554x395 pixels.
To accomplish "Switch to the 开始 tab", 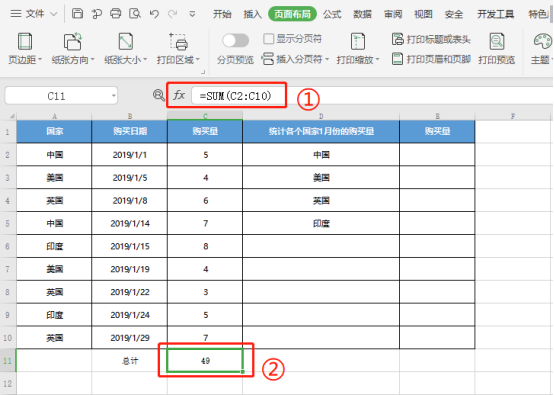I will (222, 14).
